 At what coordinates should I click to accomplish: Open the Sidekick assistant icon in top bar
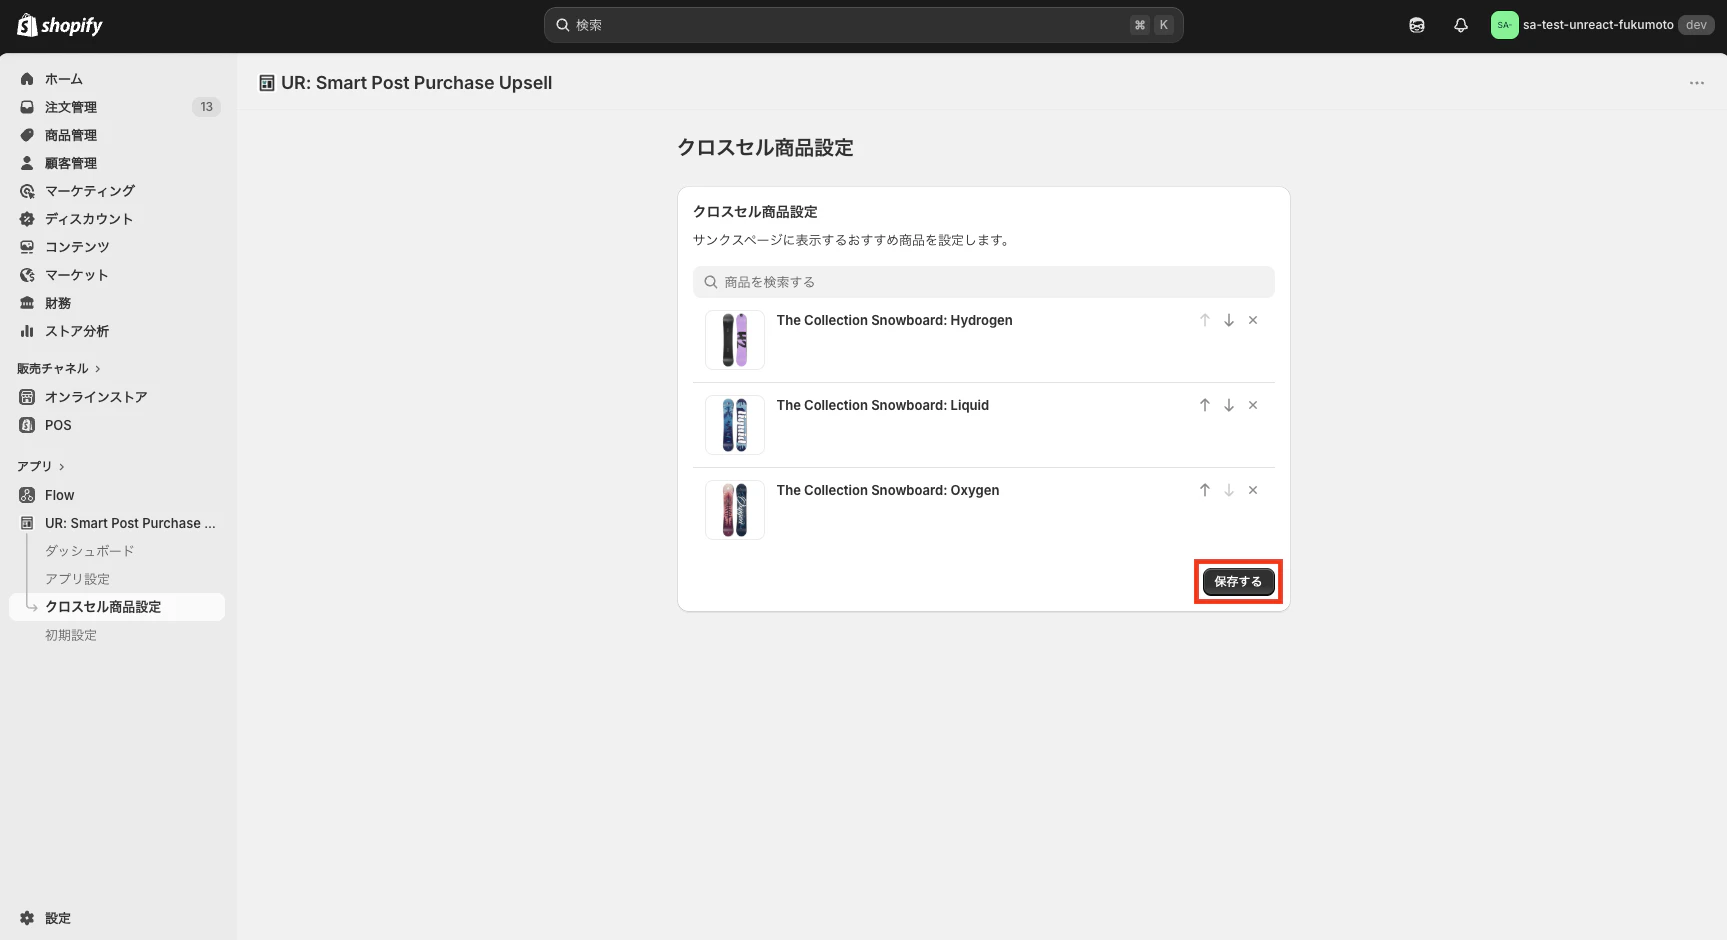[x=1417, y=25]
